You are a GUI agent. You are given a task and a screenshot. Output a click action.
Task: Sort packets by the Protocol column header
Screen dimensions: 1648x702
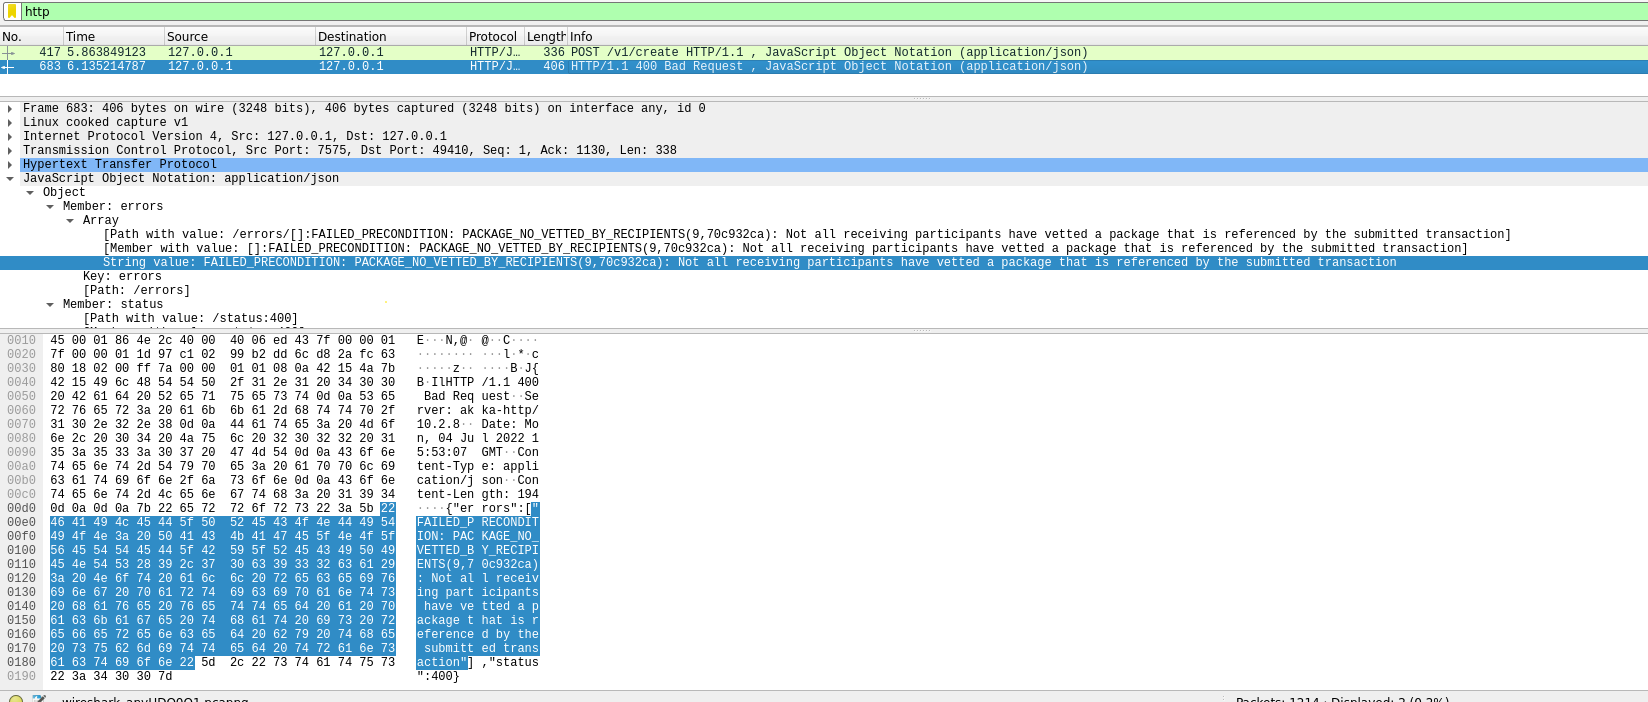point(493,36)
